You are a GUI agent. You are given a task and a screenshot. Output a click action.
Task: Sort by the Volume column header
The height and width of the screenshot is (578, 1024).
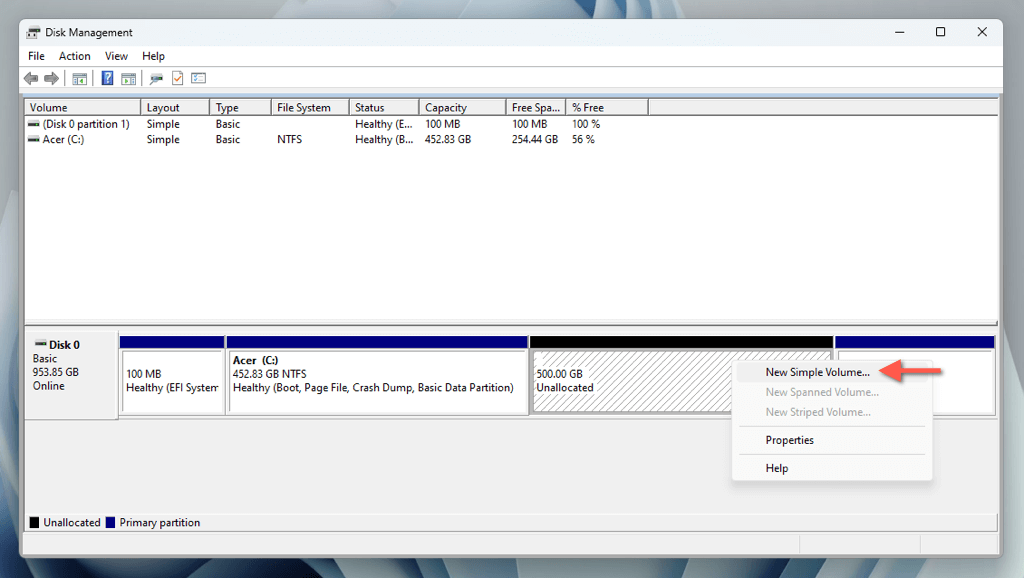(82, 107)
